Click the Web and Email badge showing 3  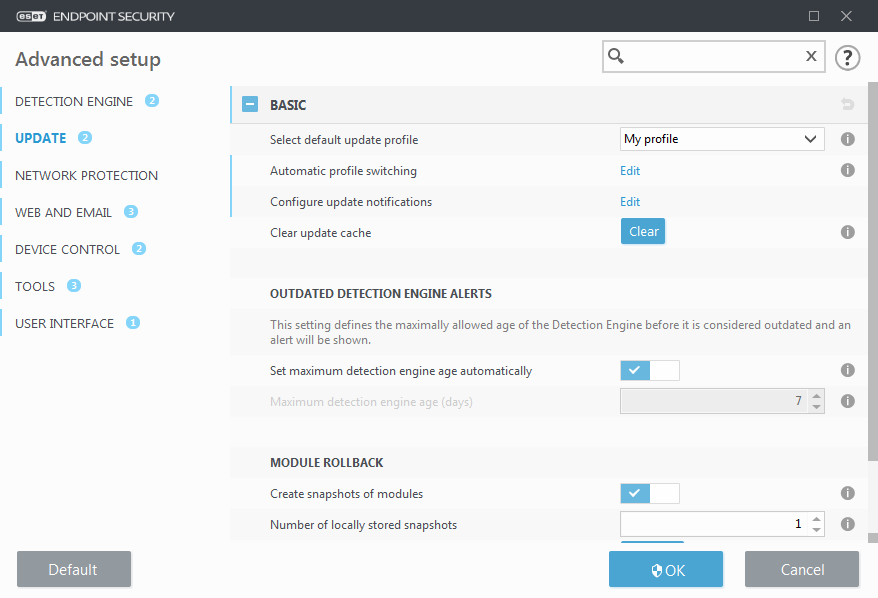(130, 212)
